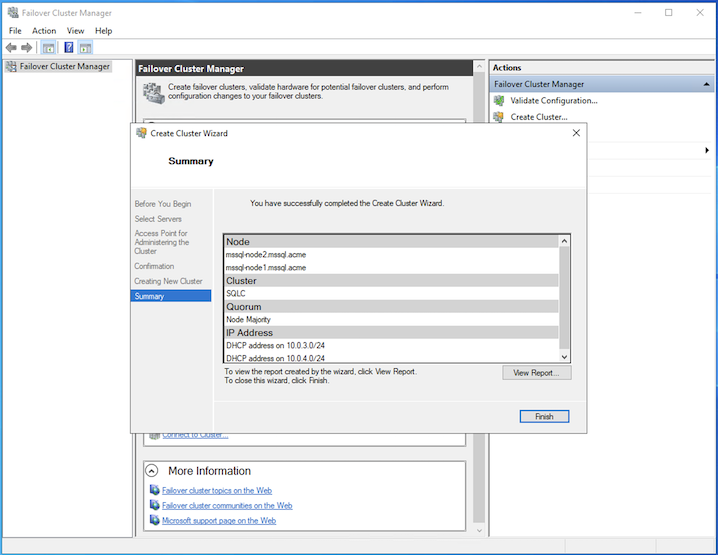718x555 pixels.
Task: Click the Create Cluster Wizard title icon
Action: [141, 133]
